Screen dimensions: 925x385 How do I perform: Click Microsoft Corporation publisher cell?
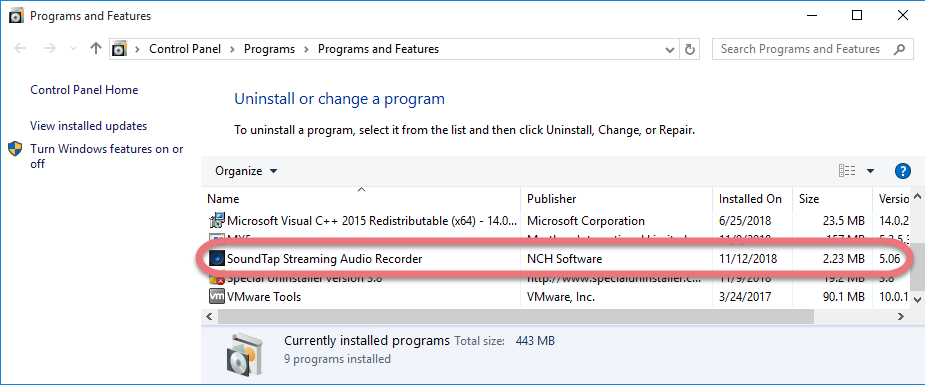coord(586,221)
